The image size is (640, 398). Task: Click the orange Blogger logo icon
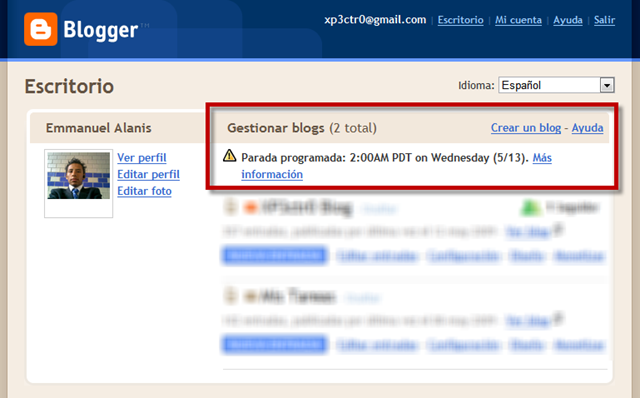pos(40,29)
